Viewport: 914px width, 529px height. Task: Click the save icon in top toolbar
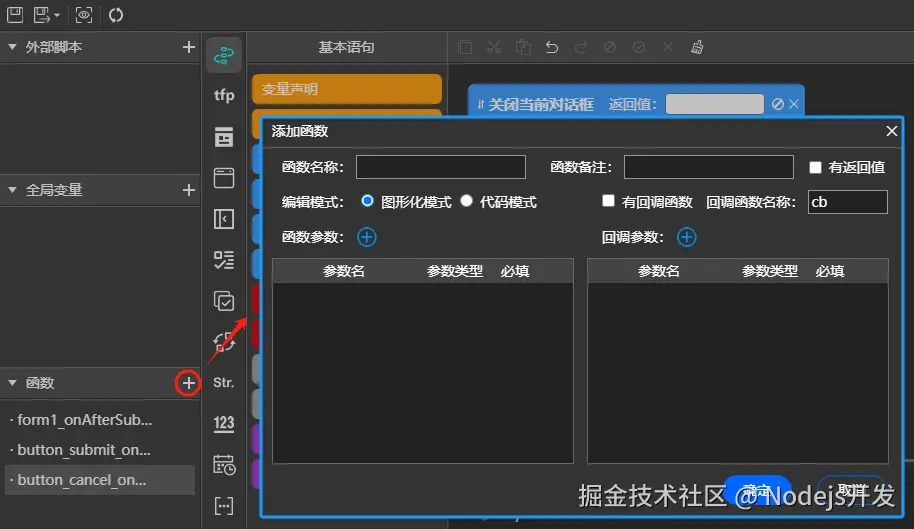15,15
